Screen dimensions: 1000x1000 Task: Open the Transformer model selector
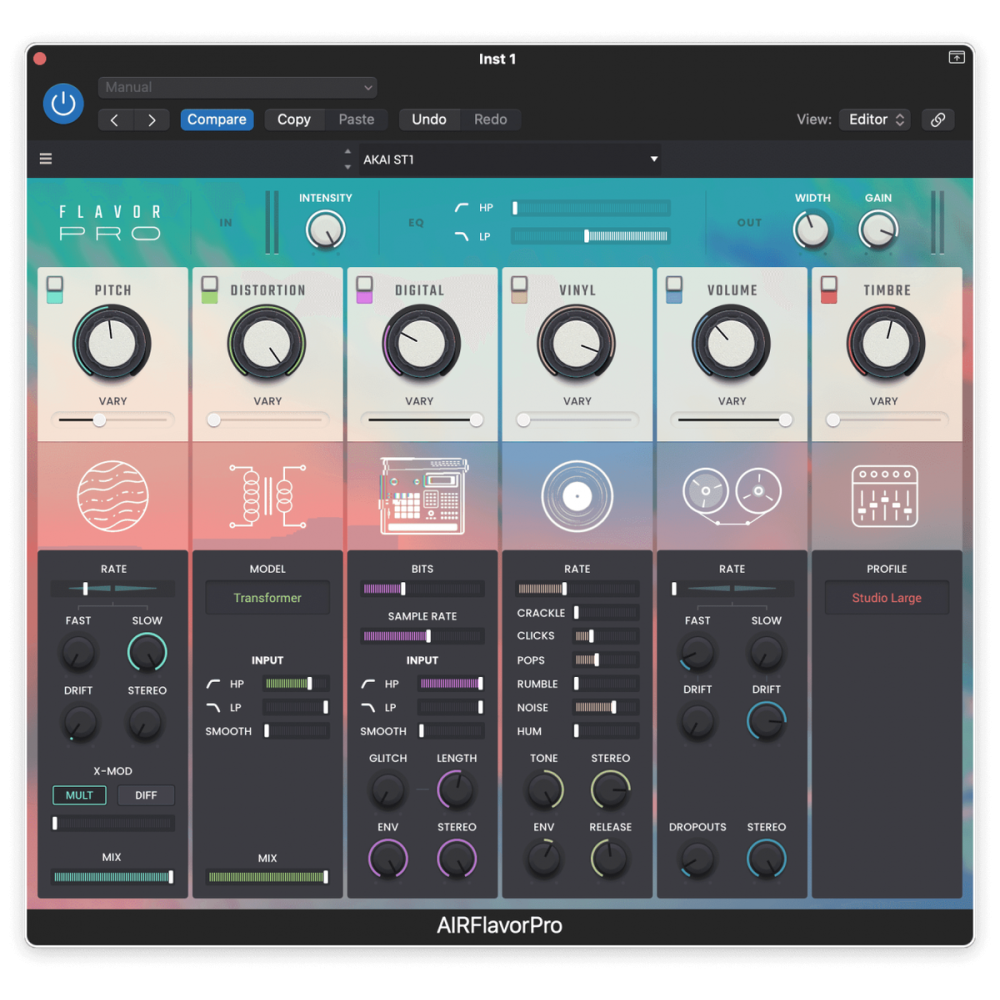[x=267, y=597]
